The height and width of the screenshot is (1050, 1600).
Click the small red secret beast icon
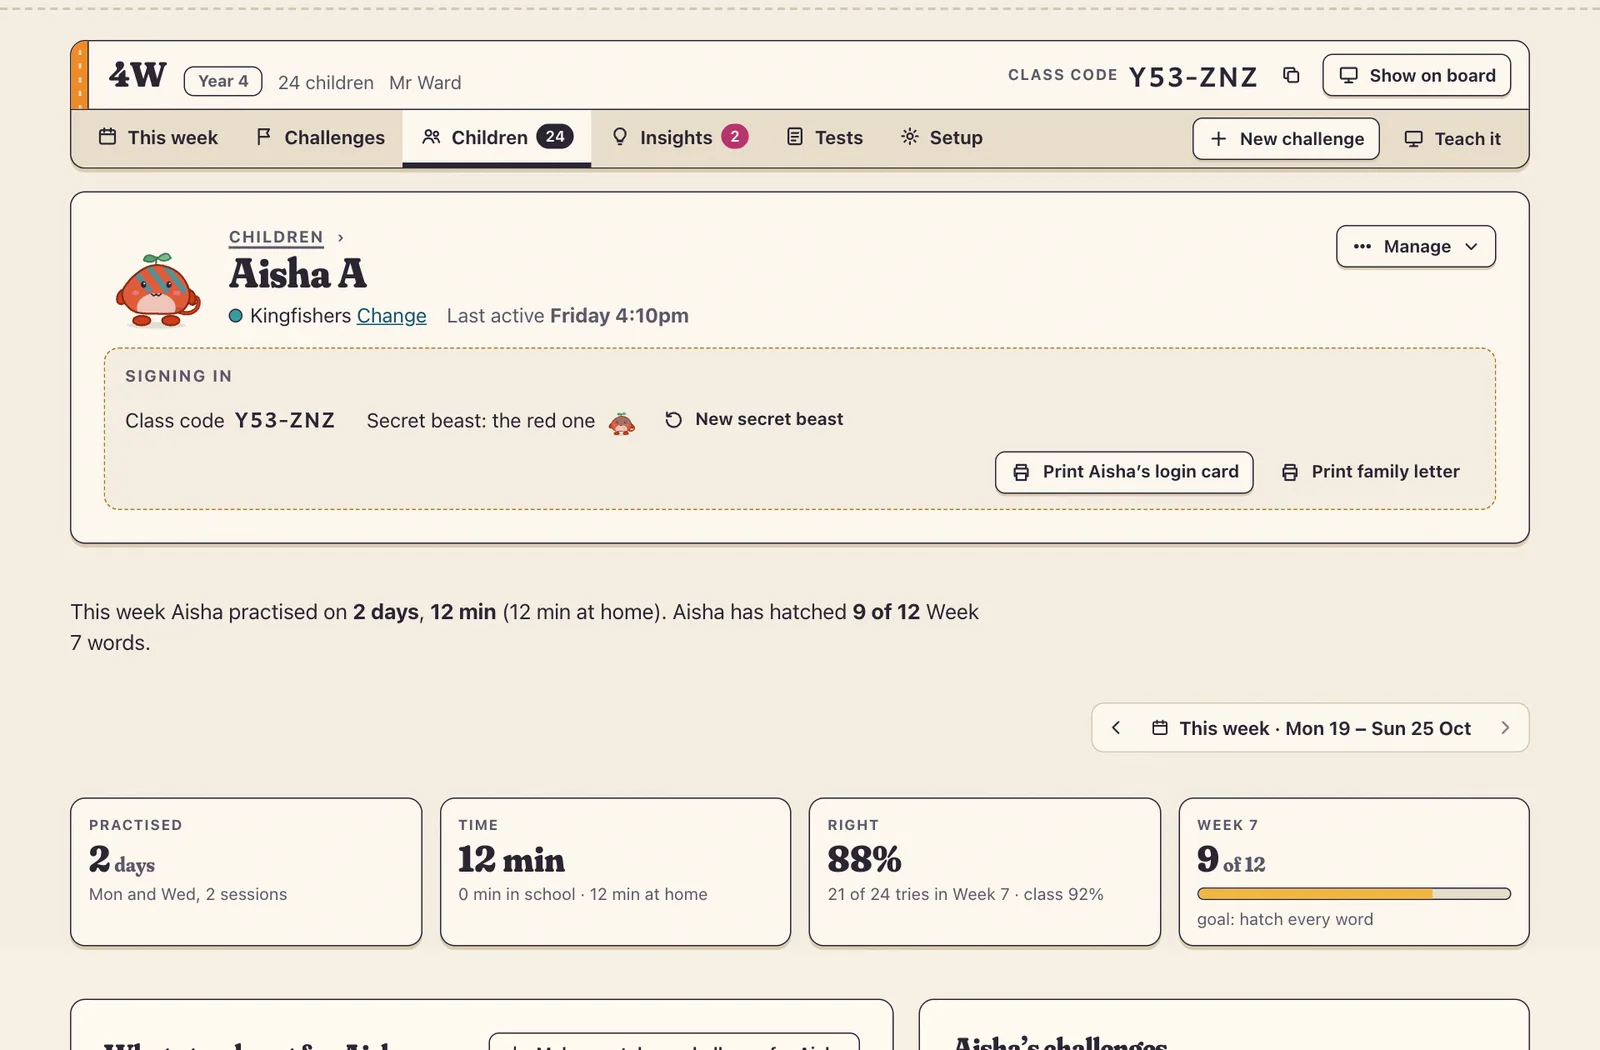click(x=622, y=423)
